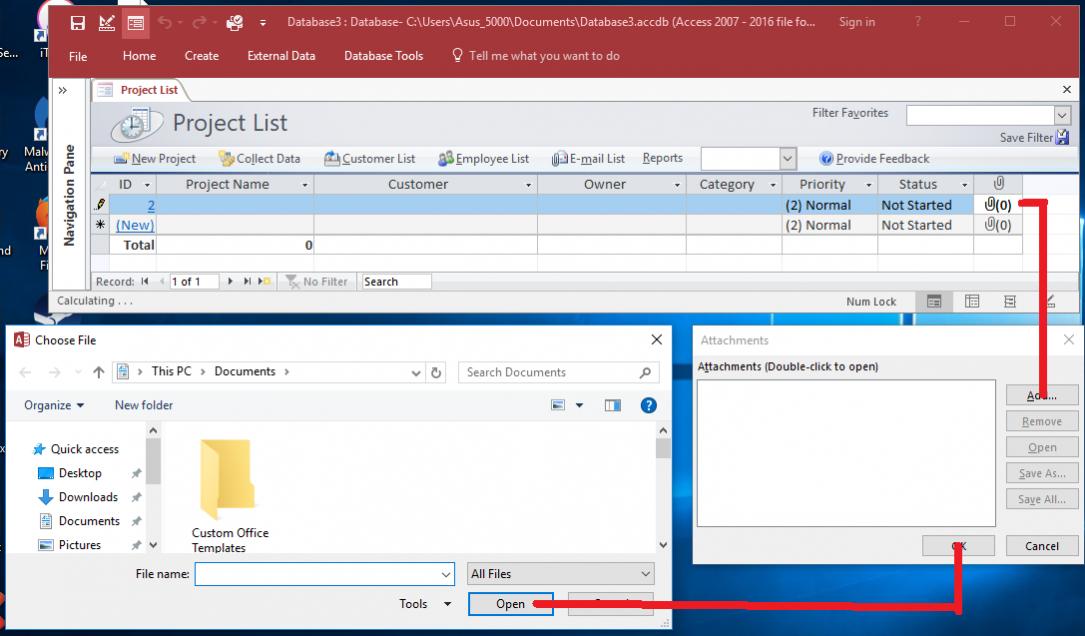The height and width of the screenshot is (636, 1085).
Task: Switch to Layout View status bar icon
Action: tap(1010, 302)
